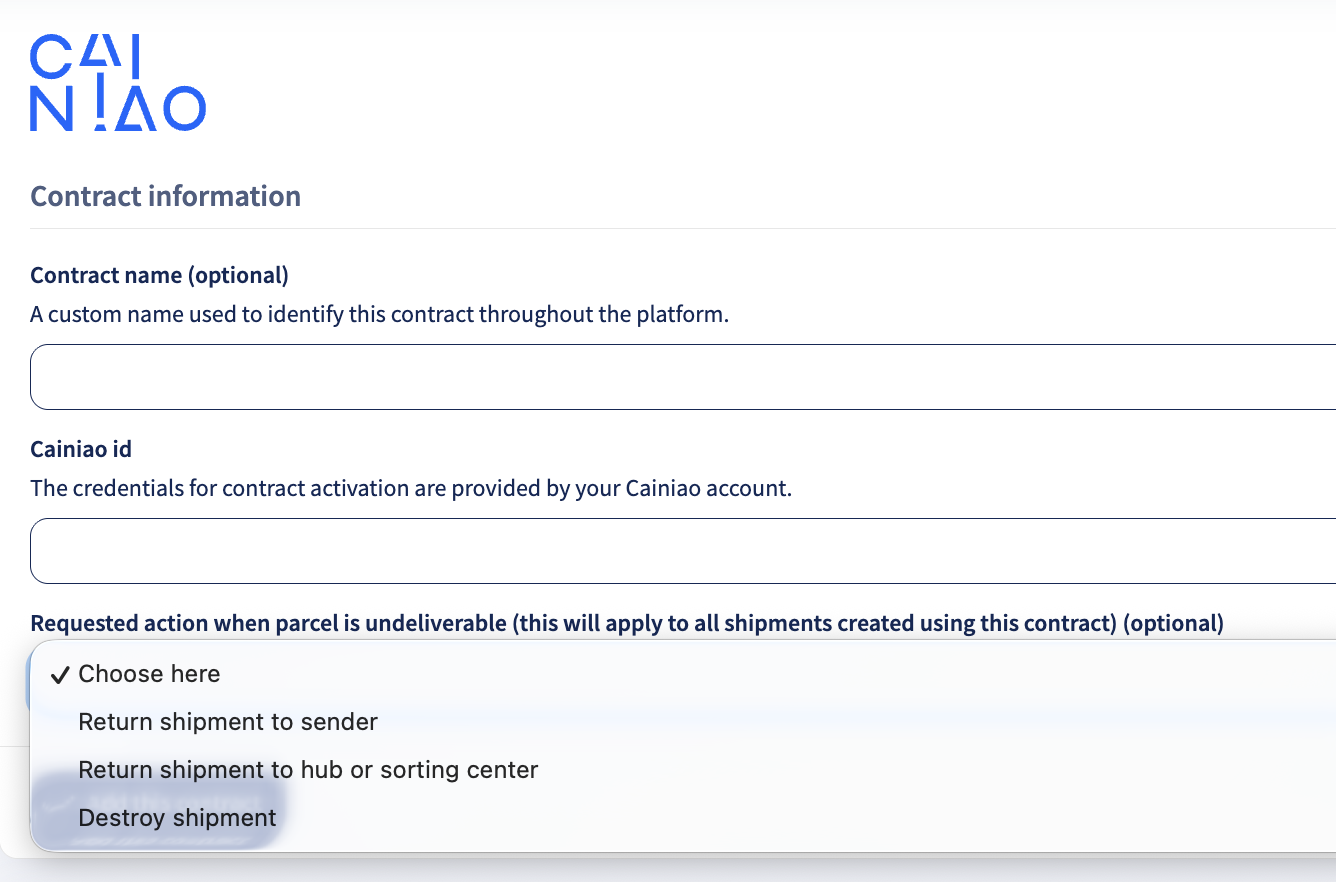Image resolution: width=1336 pixels, height=882 pixels.
Task: Click the 'Requested action when parcel is undeliverable' label
Action: (627, 624)
